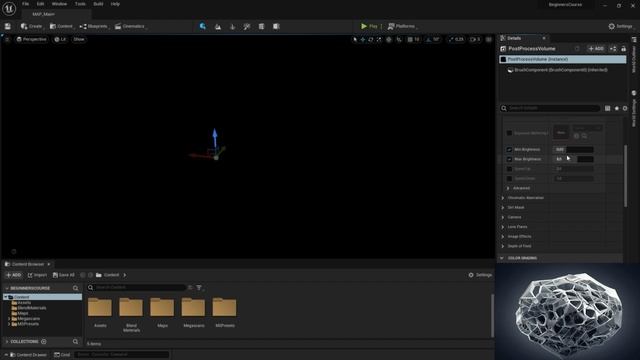Open the Create dropdown in the toolbar
The height and width of the screenshot is (360, 640).
32,26
